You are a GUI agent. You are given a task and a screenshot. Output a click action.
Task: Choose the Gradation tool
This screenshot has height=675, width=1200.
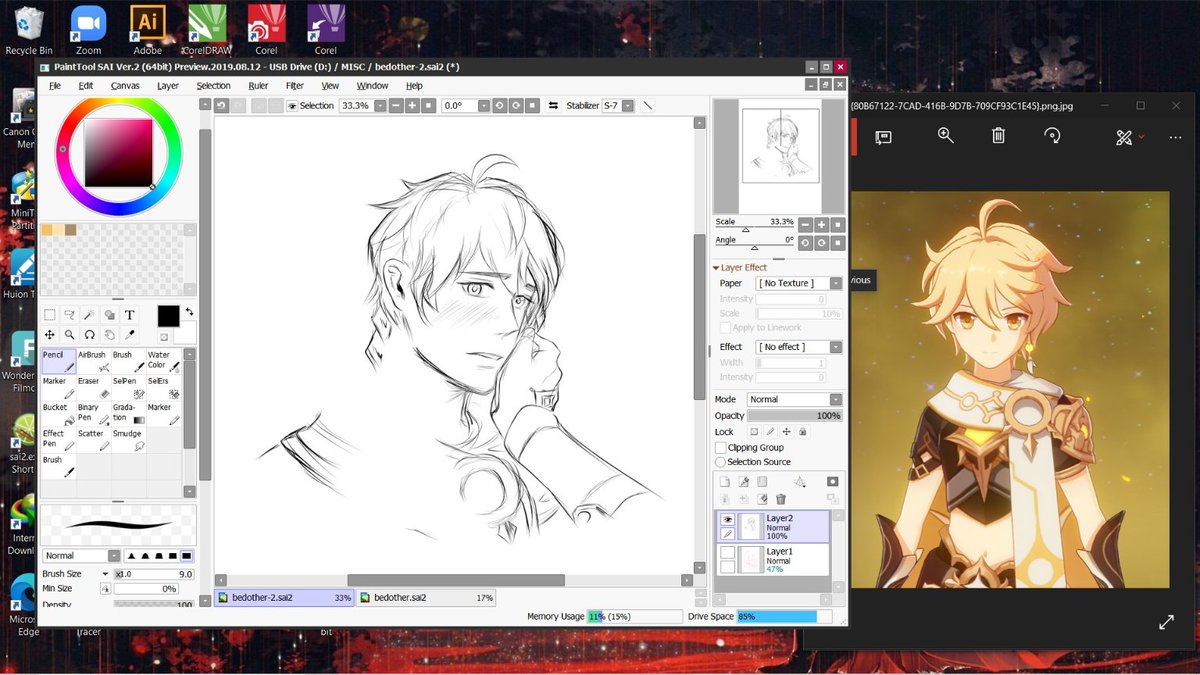pos(128,413)
